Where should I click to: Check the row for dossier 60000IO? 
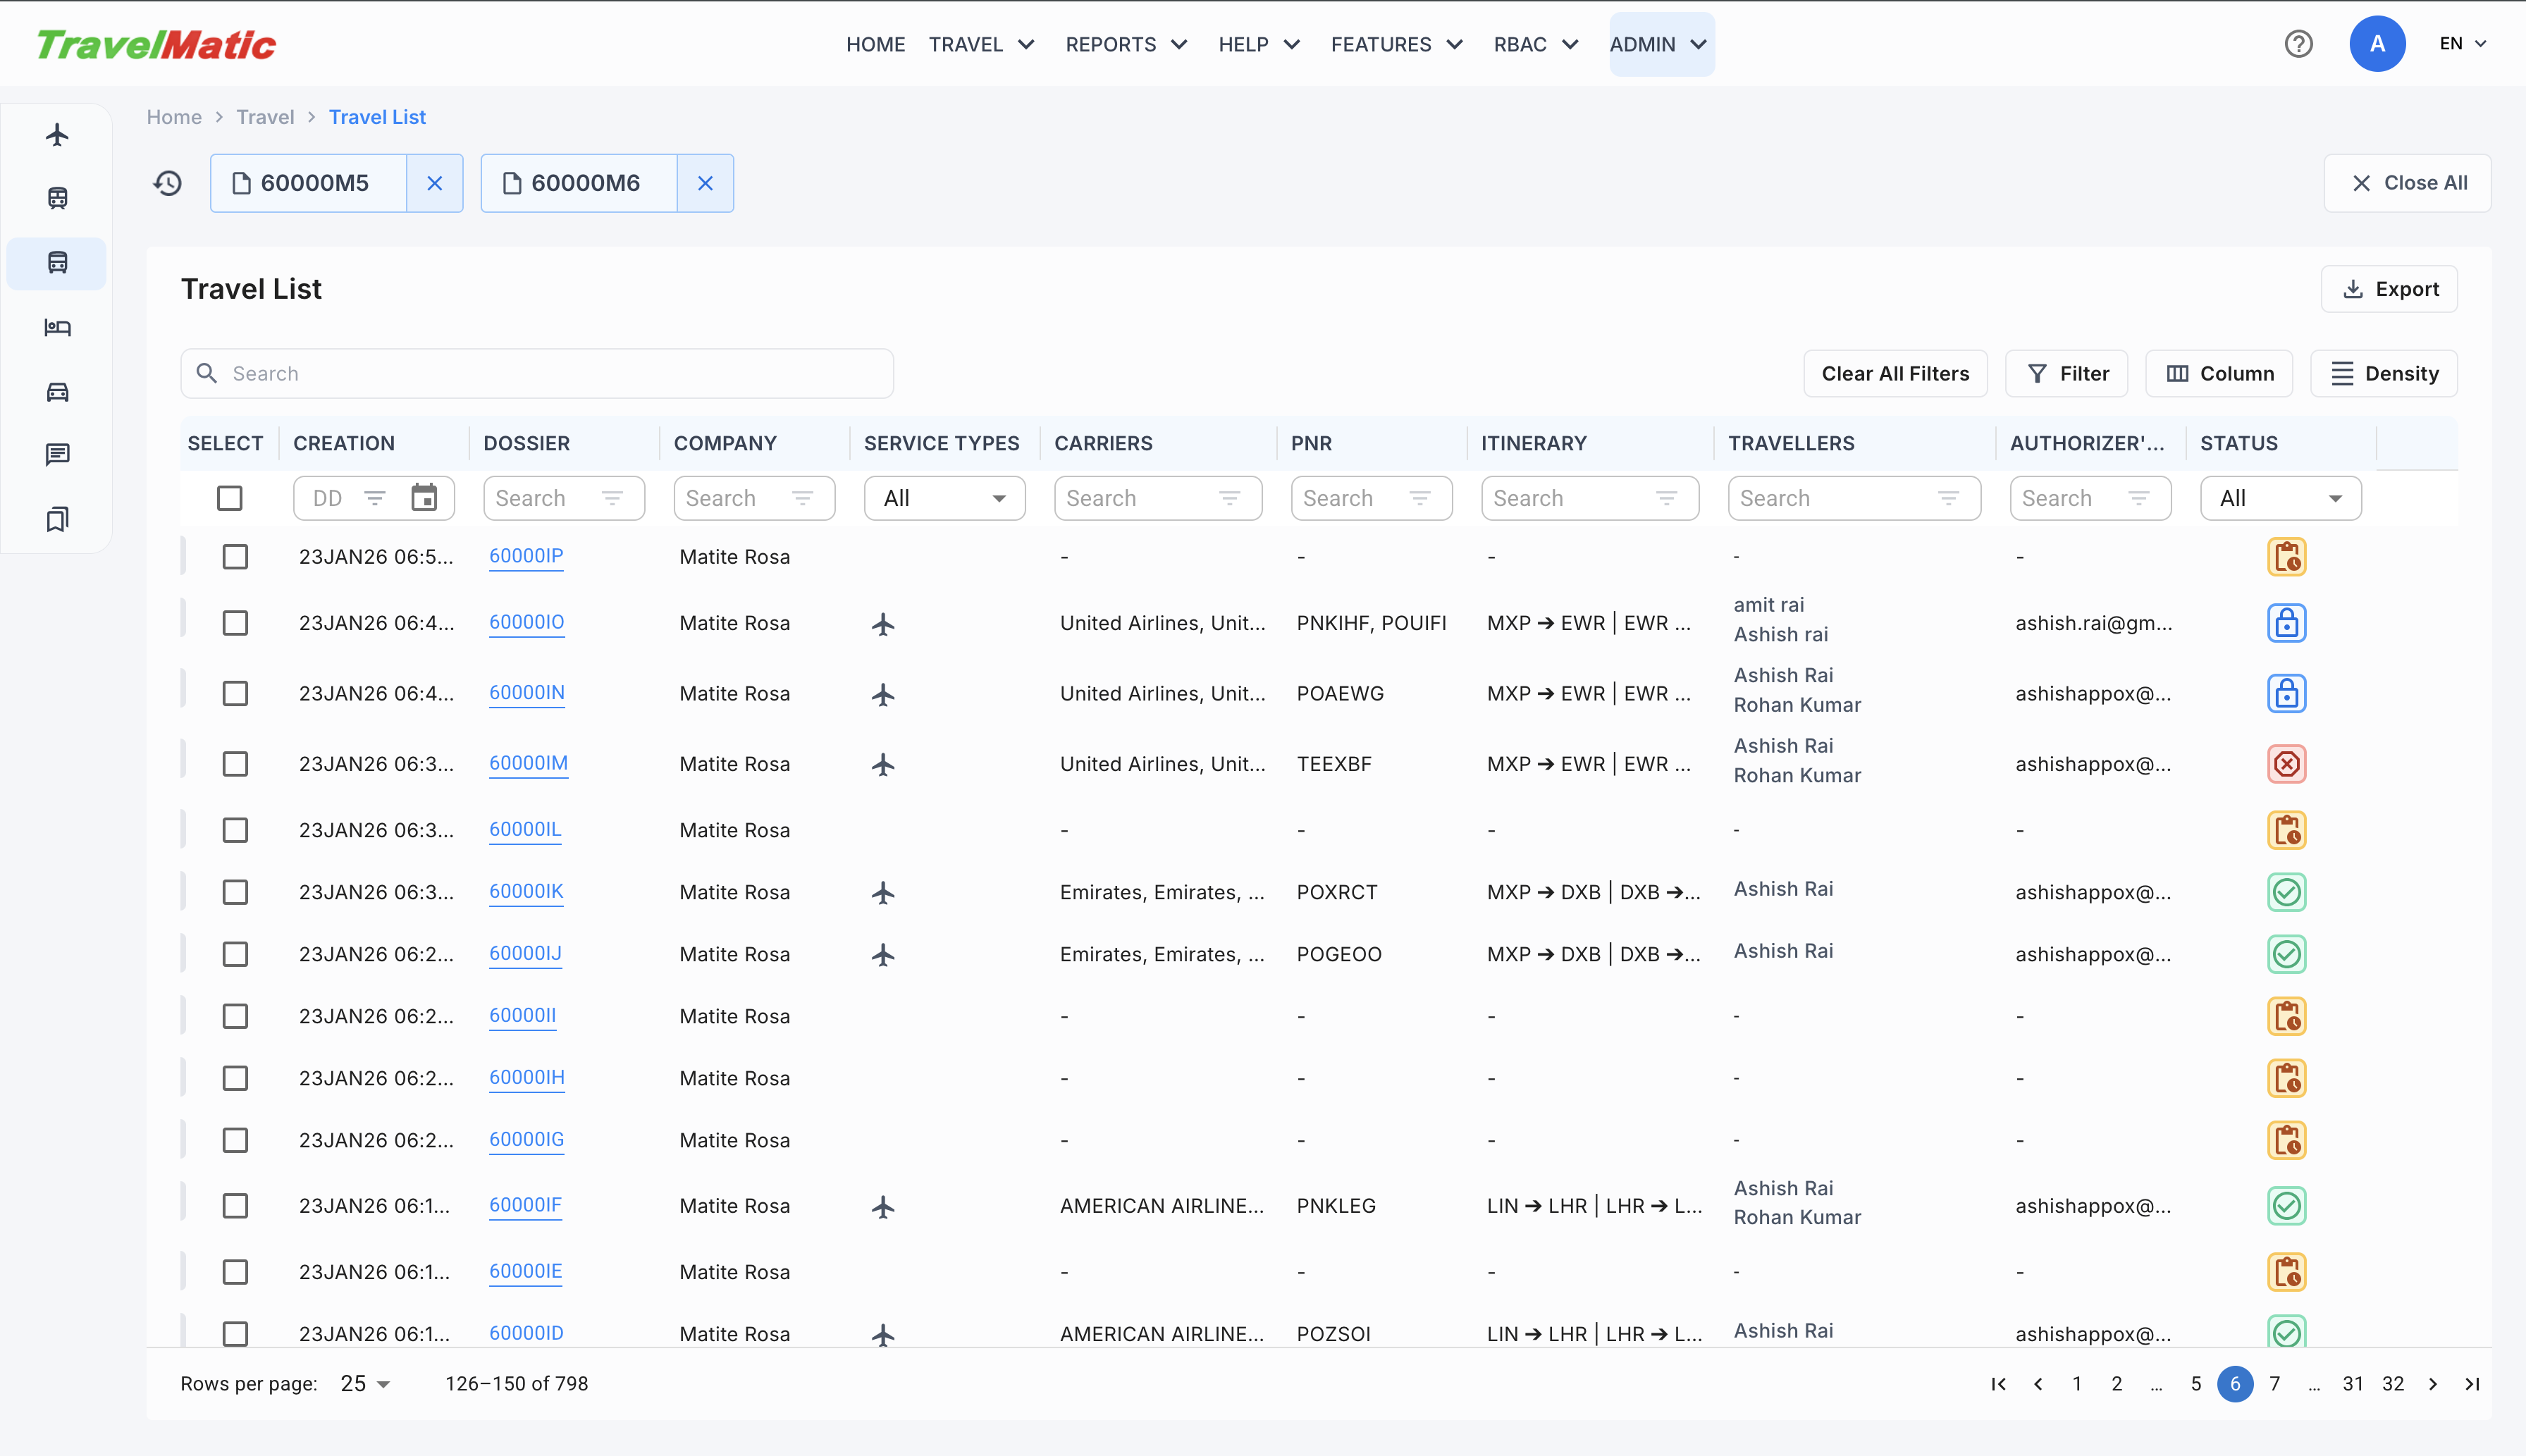tap(235, 623)
